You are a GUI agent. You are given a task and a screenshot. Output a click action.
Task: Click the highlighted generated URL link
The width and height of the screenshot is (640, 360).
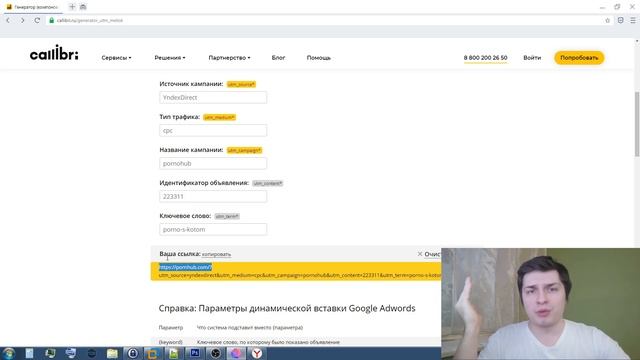coord(185,267)
